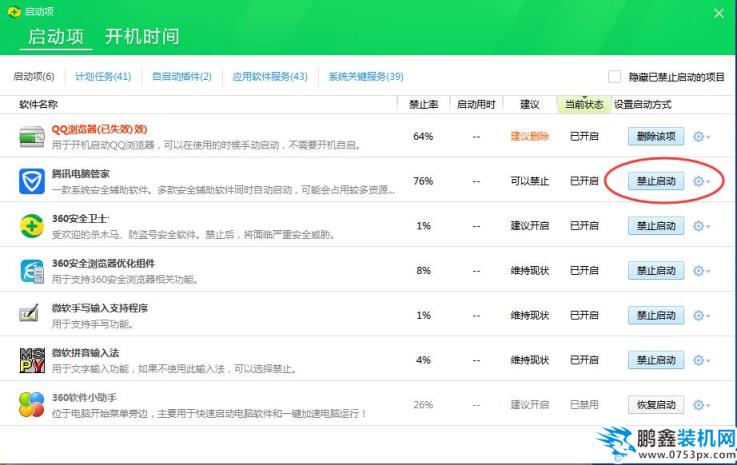
Task: Click 删除该项 button for QQ浏览器
Action: click(656, 136)
